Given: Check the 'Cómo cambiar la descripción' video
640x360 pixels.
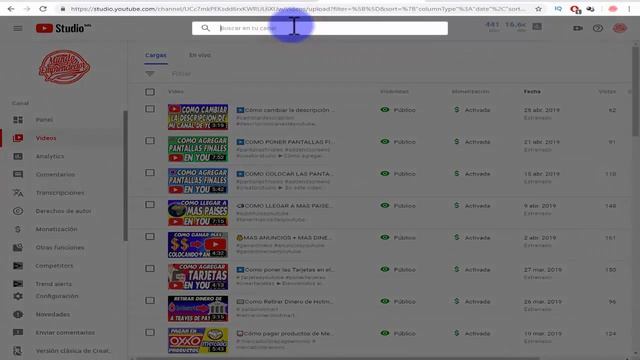Looking at the screenshot, I should (x=150, y=109).
